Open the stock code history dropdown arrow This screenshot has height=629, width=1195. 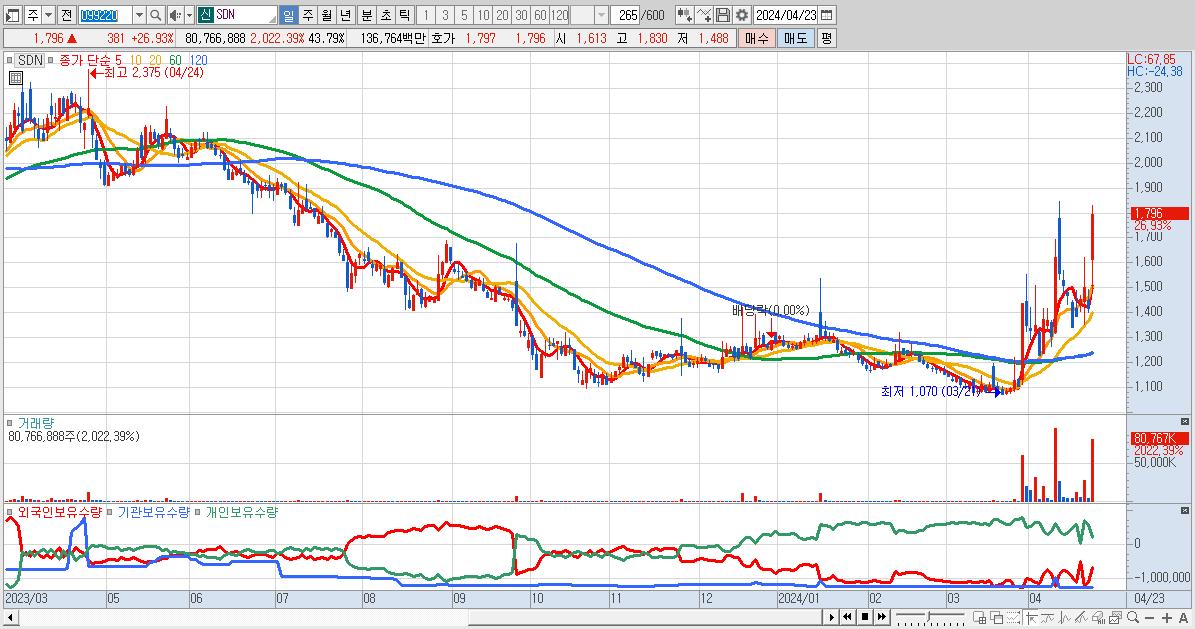139,14
